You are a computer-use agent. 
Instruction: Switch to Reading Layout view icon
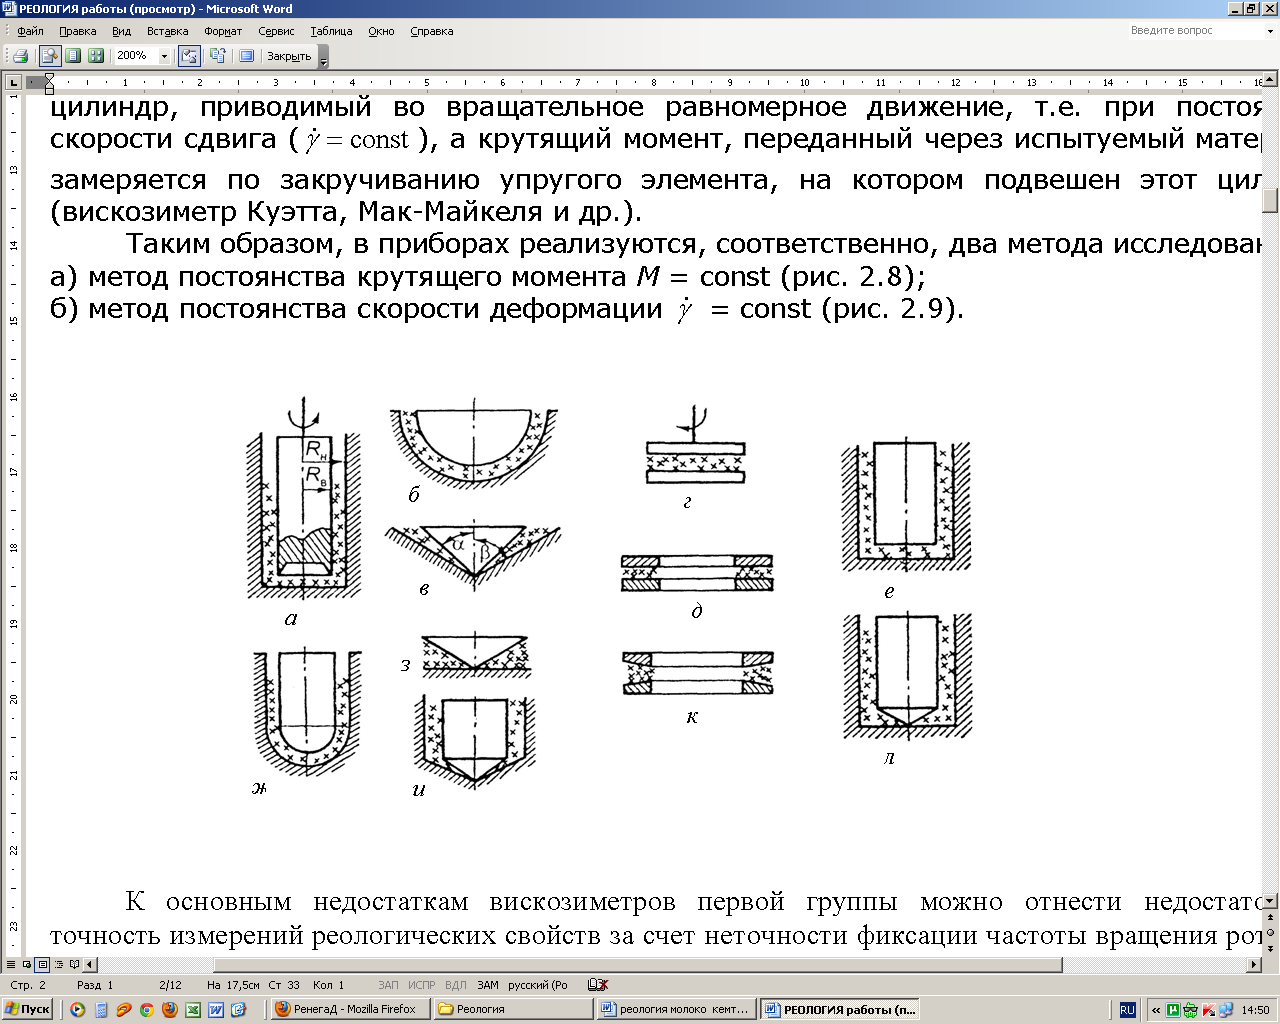[x=73, y=965]
